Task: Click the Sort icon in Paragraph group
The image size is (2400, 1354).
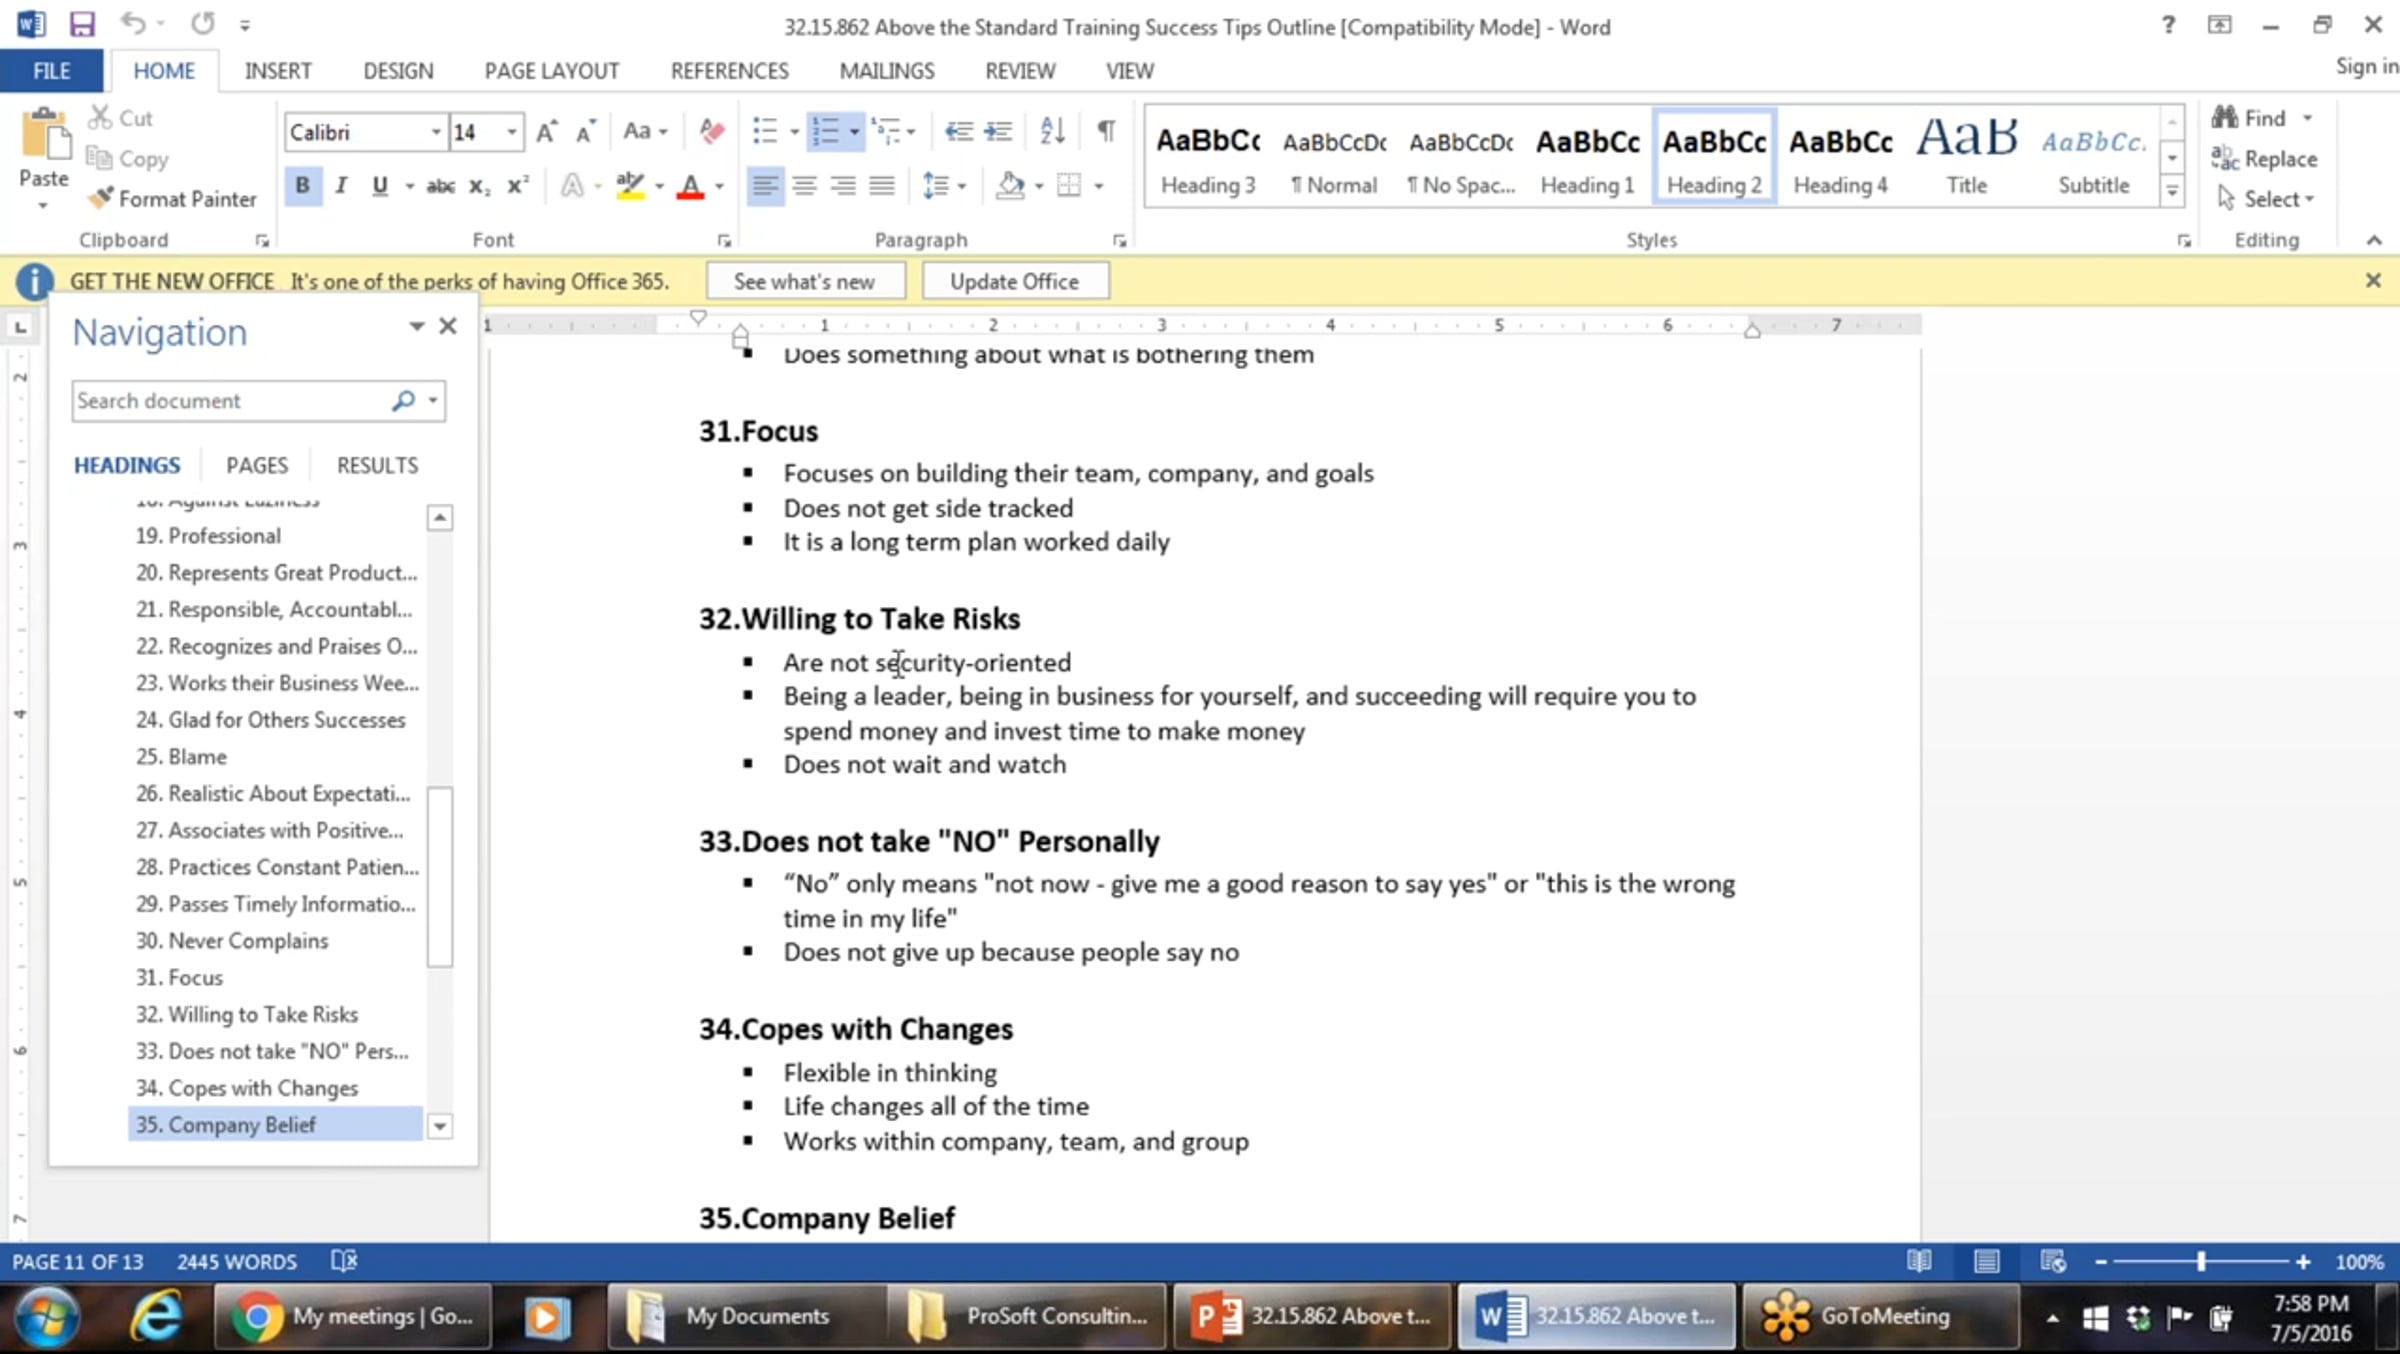Action: pos(1052,131)
